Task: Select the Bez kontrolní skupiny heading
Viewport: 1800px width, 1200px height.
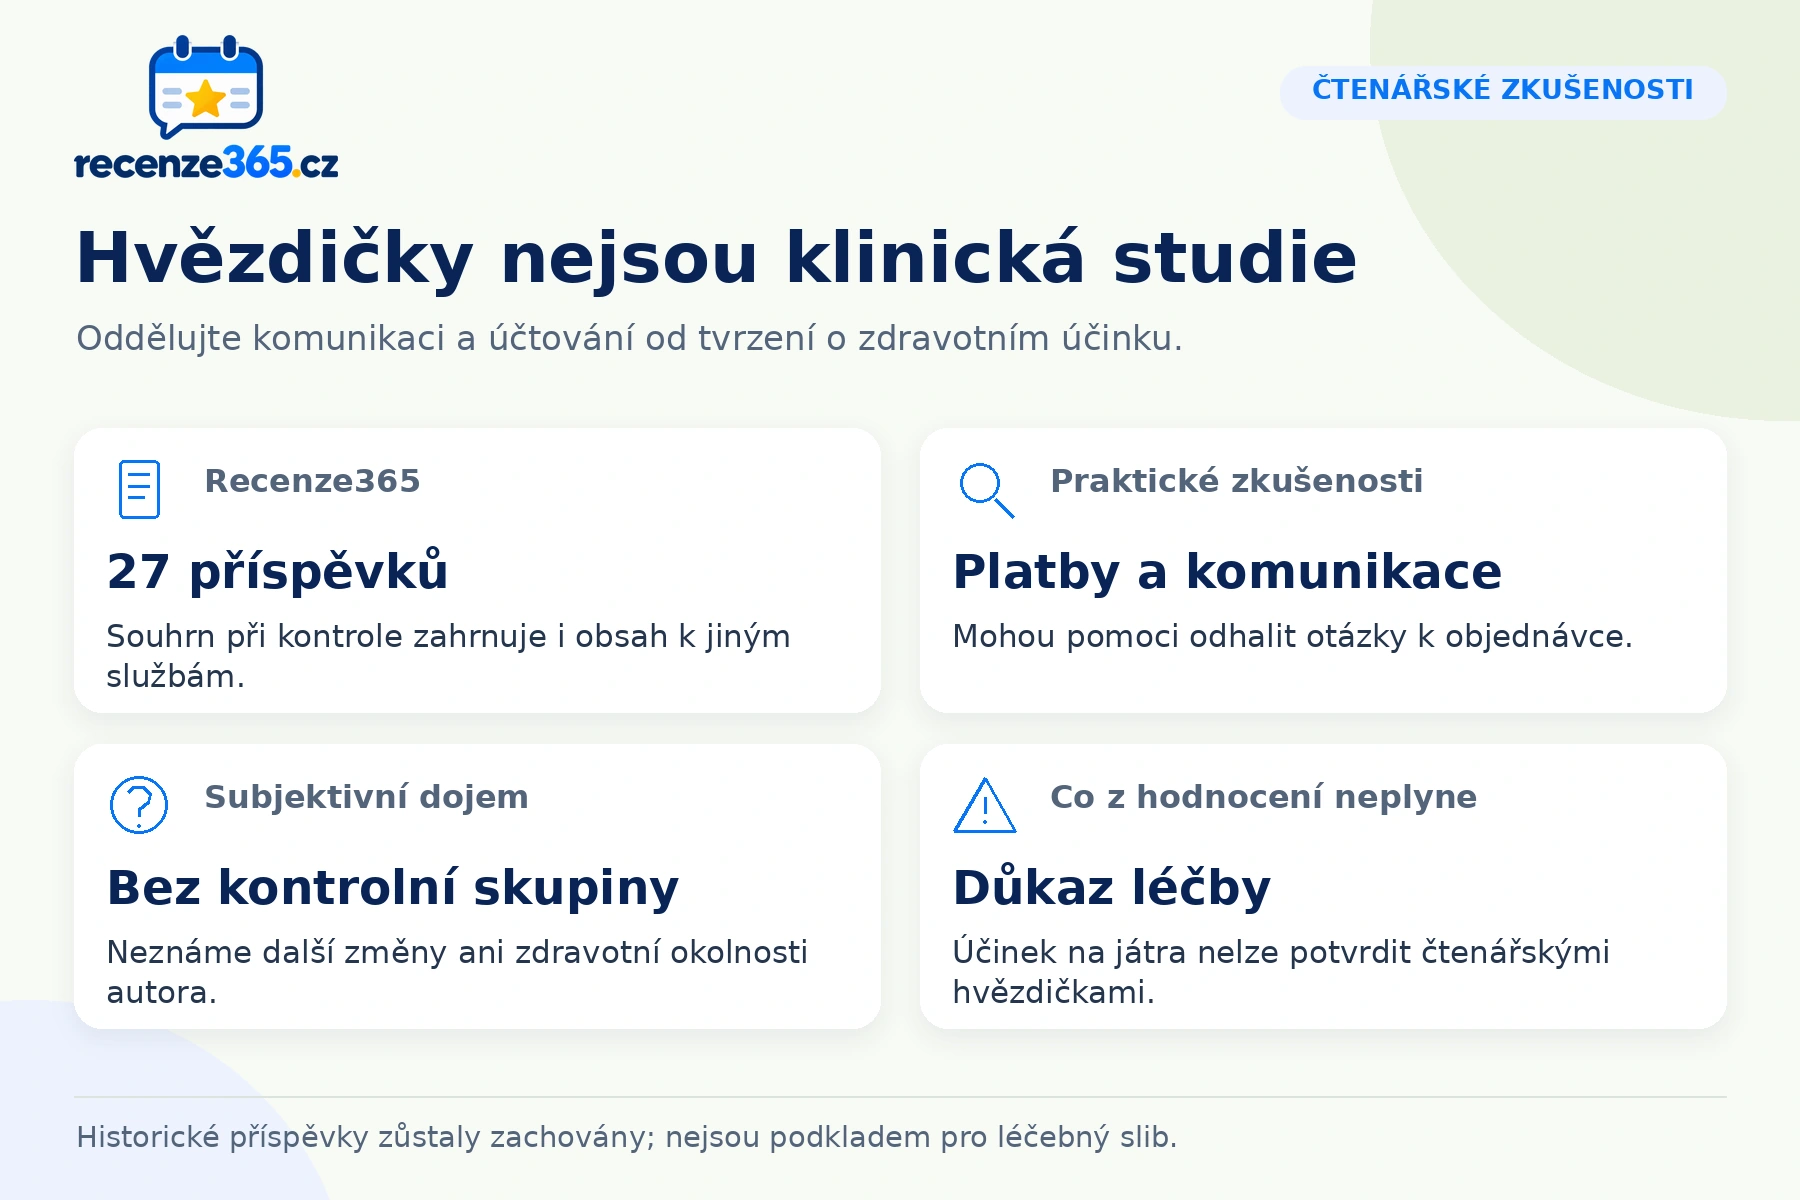Action: 393,888
